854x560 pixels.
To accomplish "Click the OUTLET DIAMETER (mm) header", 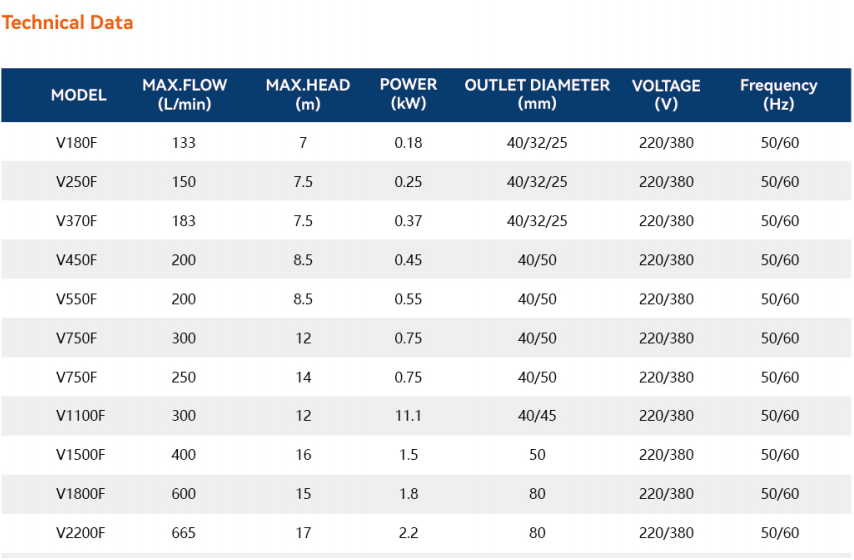I will click(x=537, y=94).
